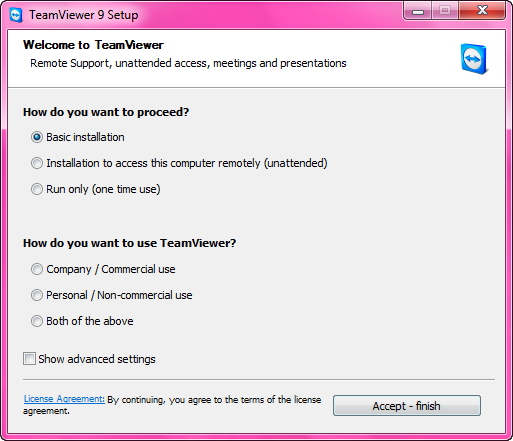Click the TeamViewer icon in the title bar

point(16,15)
